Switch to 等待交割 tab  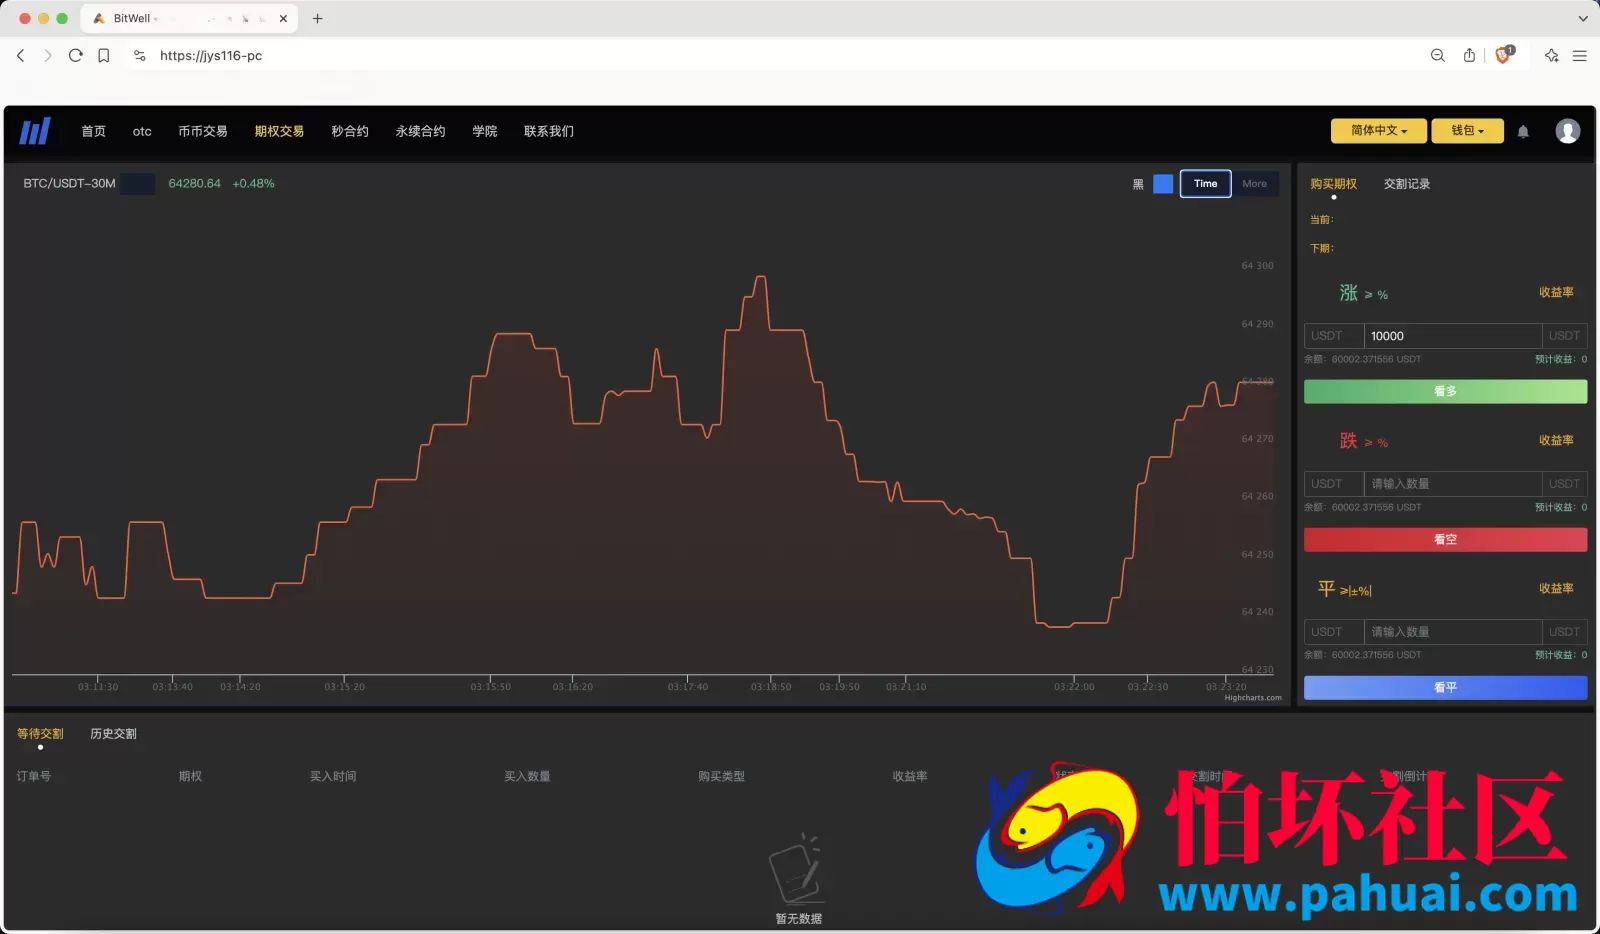click(x=40, y=734)
